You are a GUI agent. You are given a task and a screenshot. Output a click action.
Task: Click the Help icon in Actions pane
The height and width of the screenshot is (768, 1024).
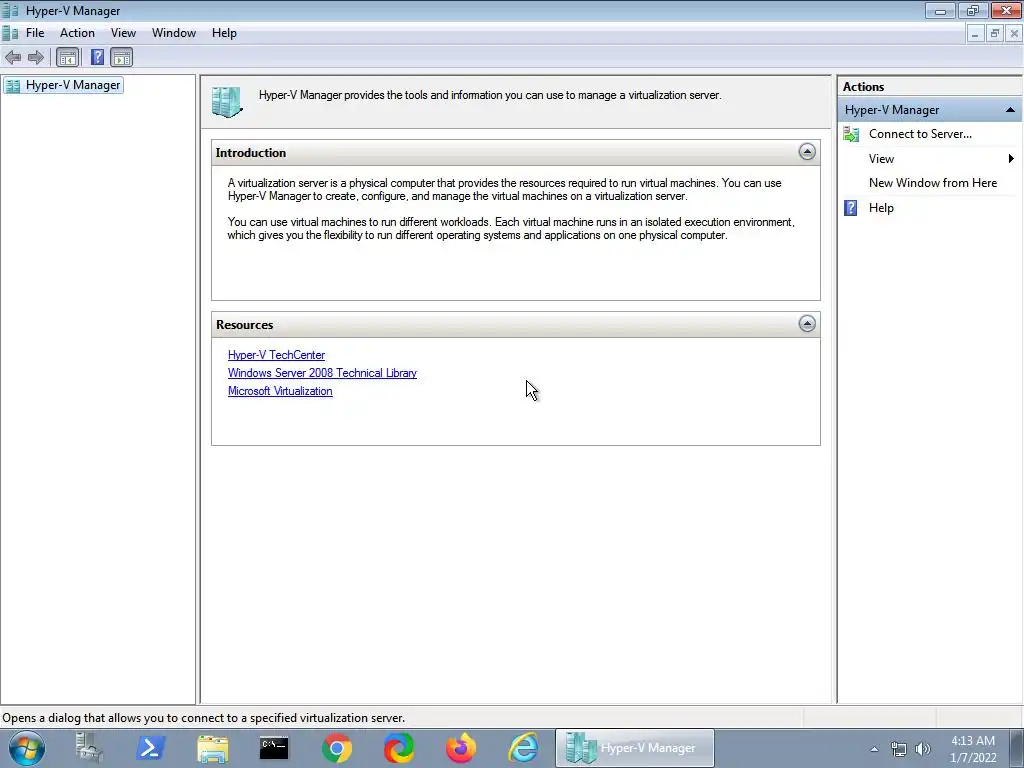point(850,208)
